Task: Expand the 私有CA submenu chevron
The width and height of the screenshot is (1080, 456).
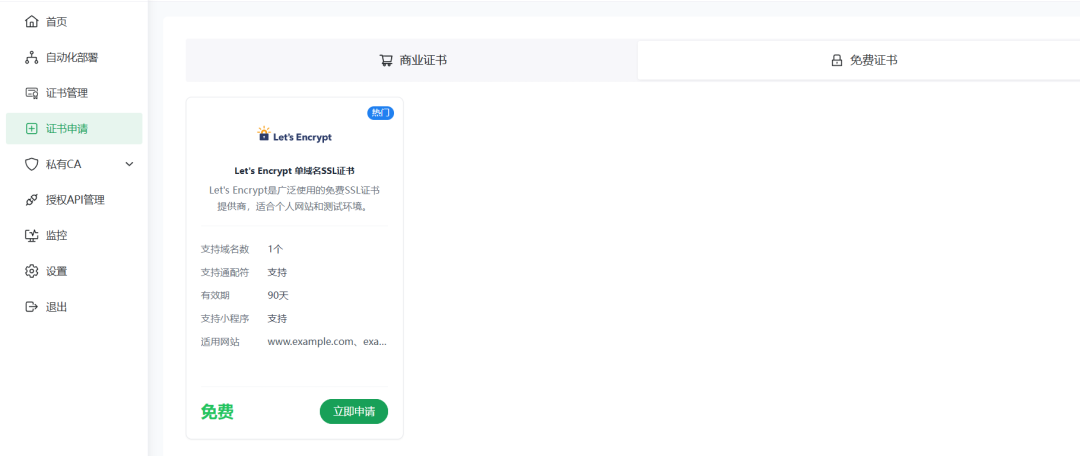Action: (129, 164)
